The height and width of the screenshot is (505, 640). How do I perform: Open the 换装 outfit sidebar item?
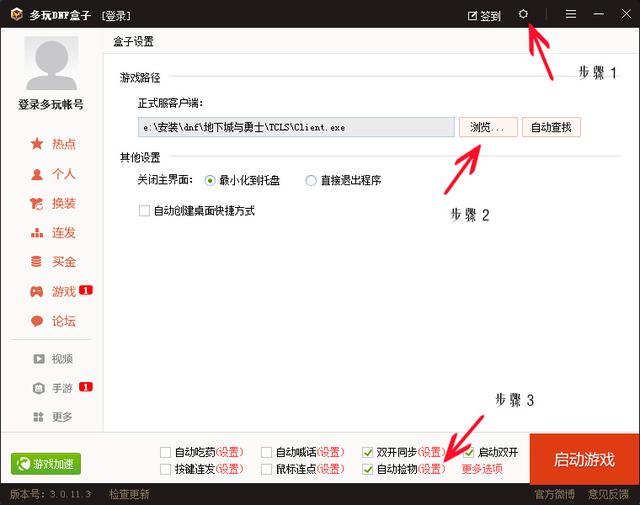tap(53, 203)
